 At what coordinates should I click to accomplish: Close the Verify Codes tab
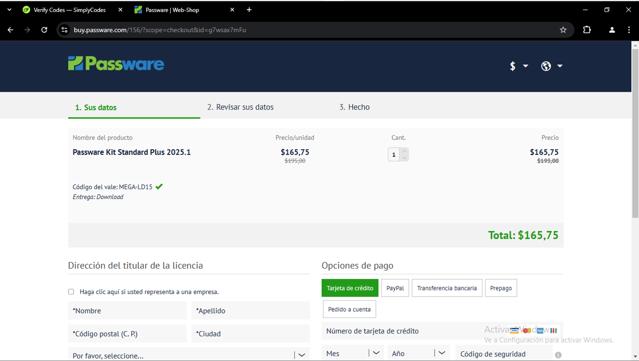[120, 10]
